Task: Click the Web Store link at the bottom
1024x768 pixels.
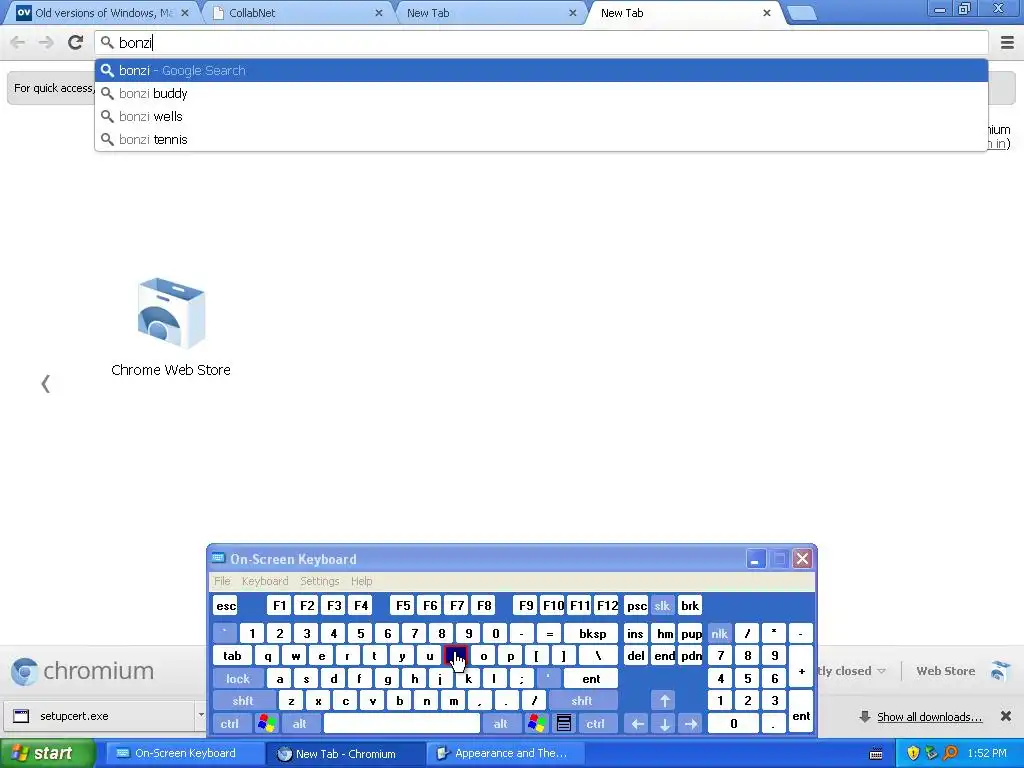Action: click(x=946, y=671)
